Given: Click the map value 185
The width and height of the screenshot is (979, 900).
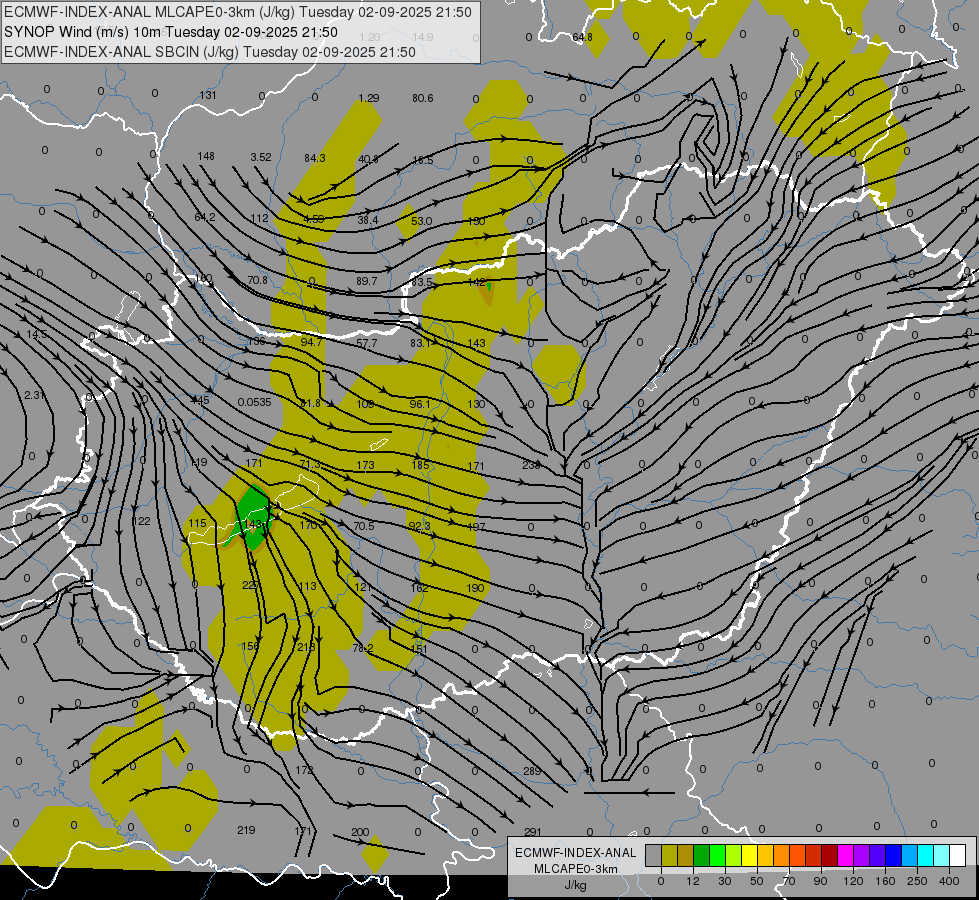Looking at the screenshot, I should (421, 465).
